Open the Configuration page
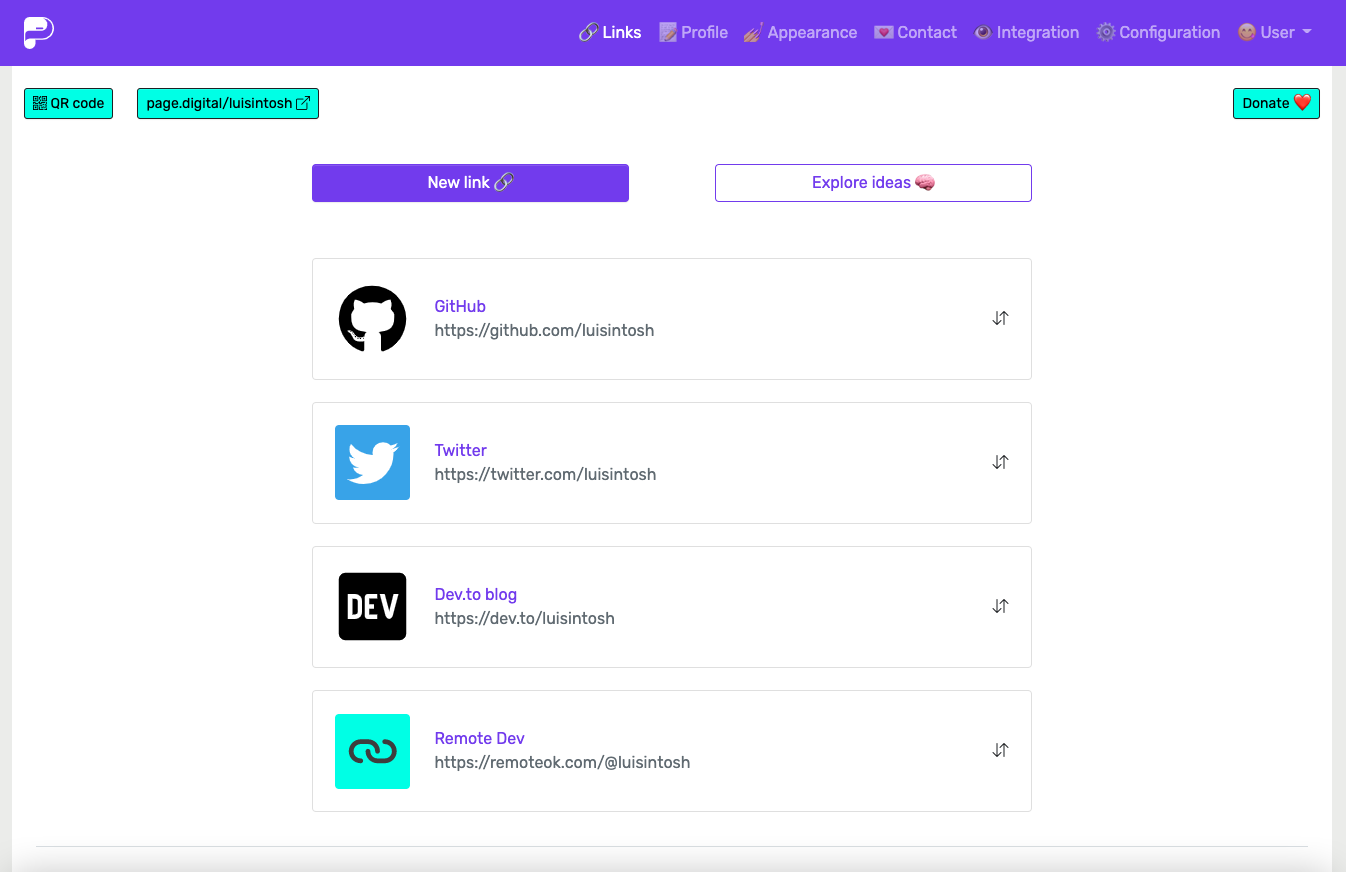This screenshot has width=1346, height=872. 1158,32
